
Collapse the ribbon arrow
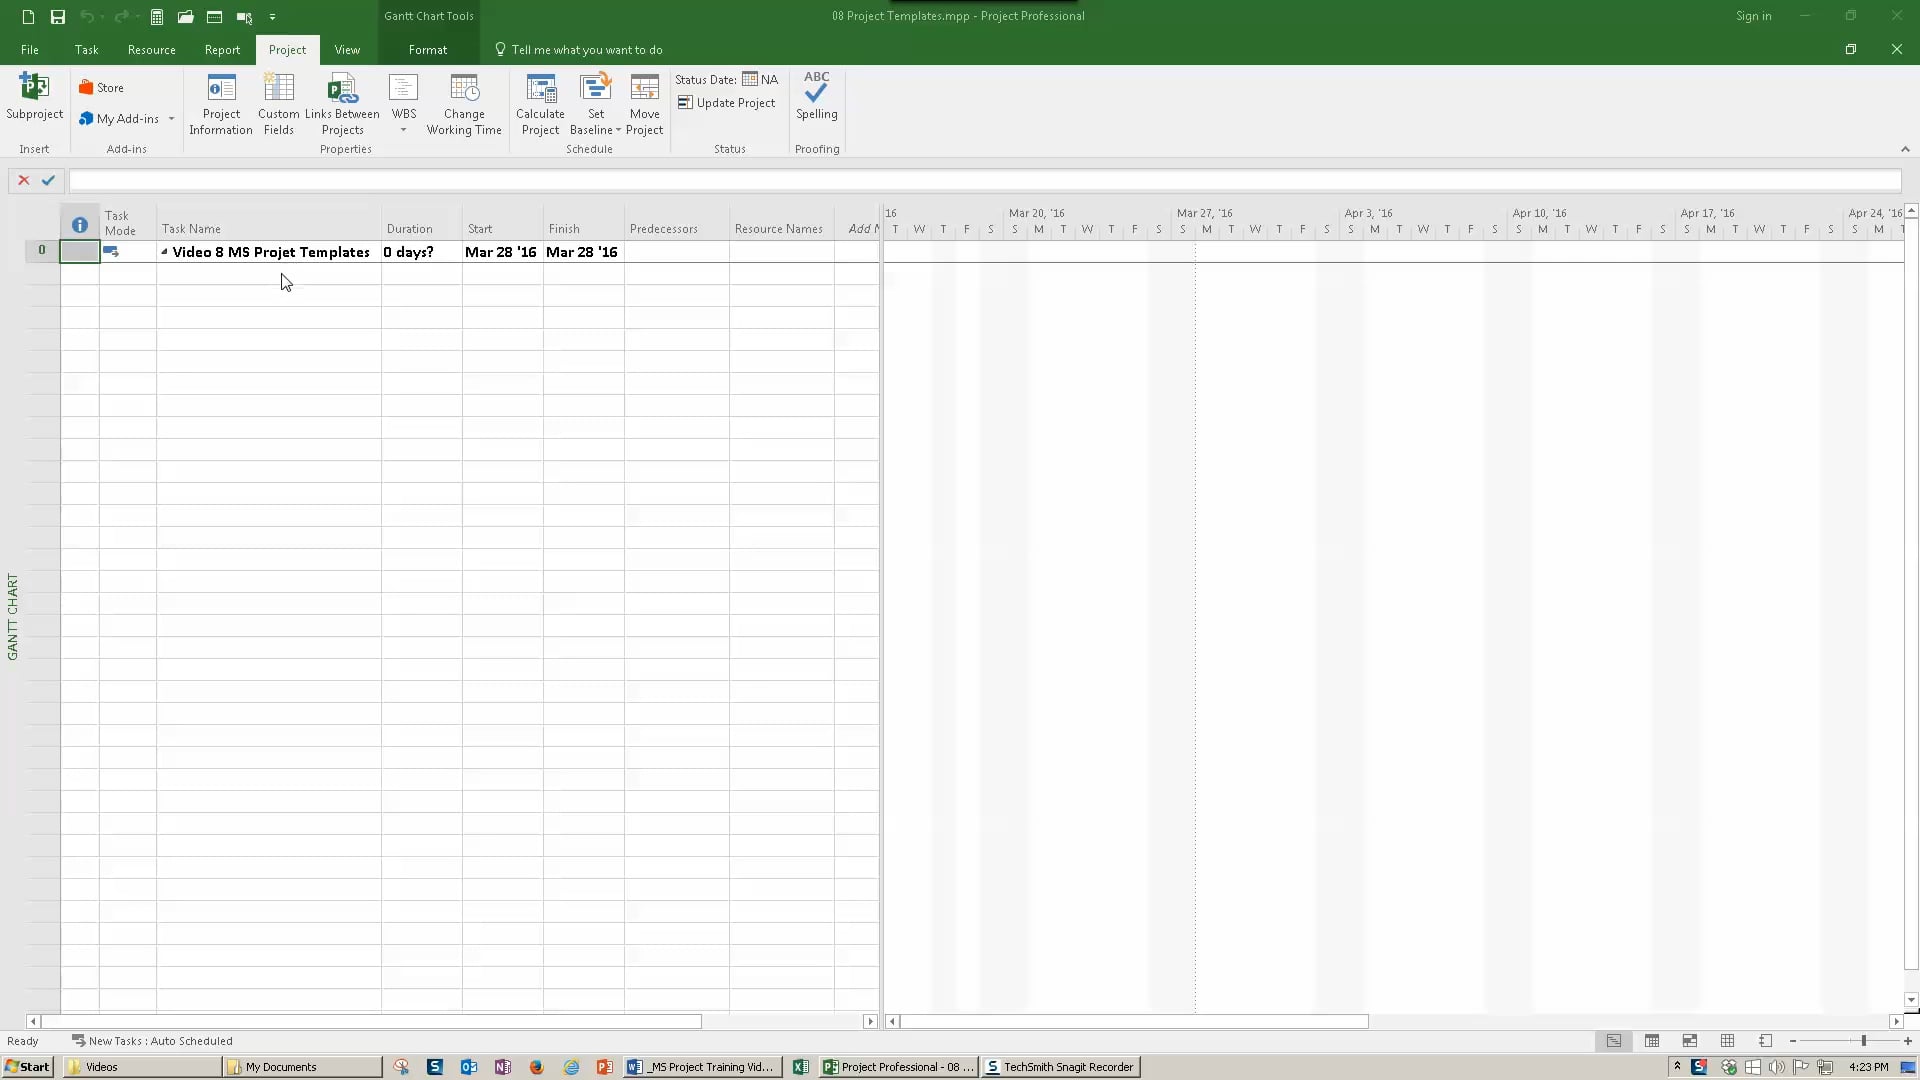click(1905, 149)
